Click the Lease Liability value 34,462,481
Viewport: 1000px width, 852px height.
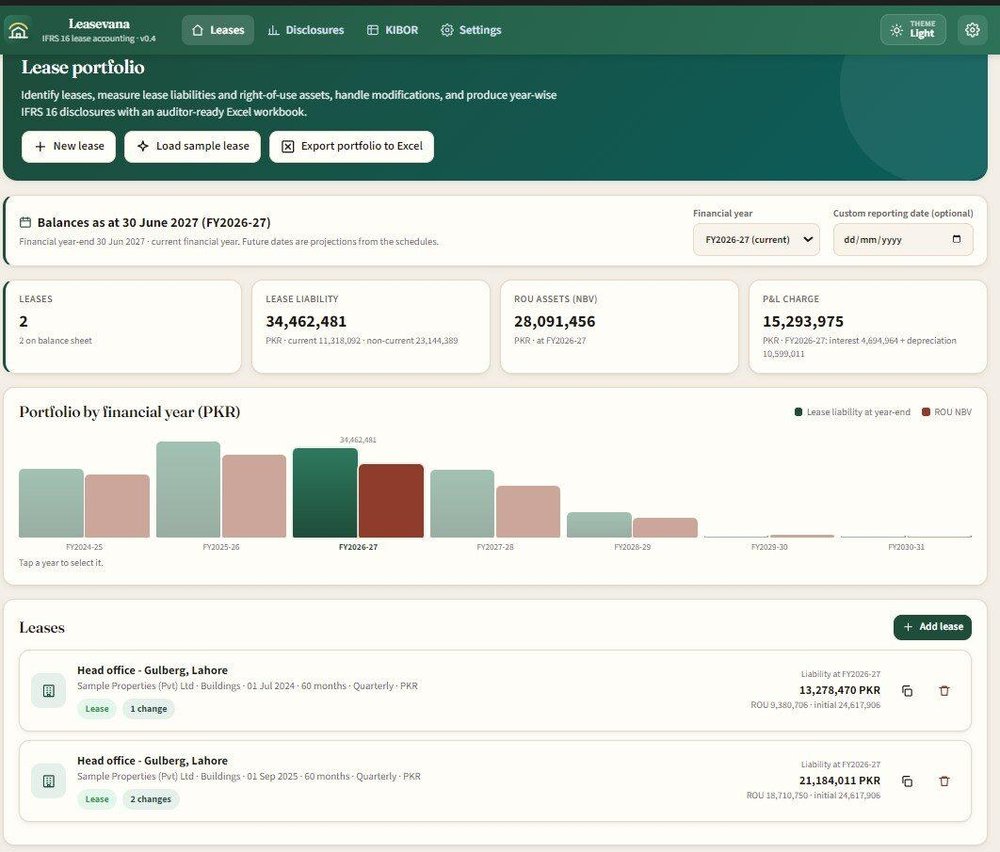306,322
